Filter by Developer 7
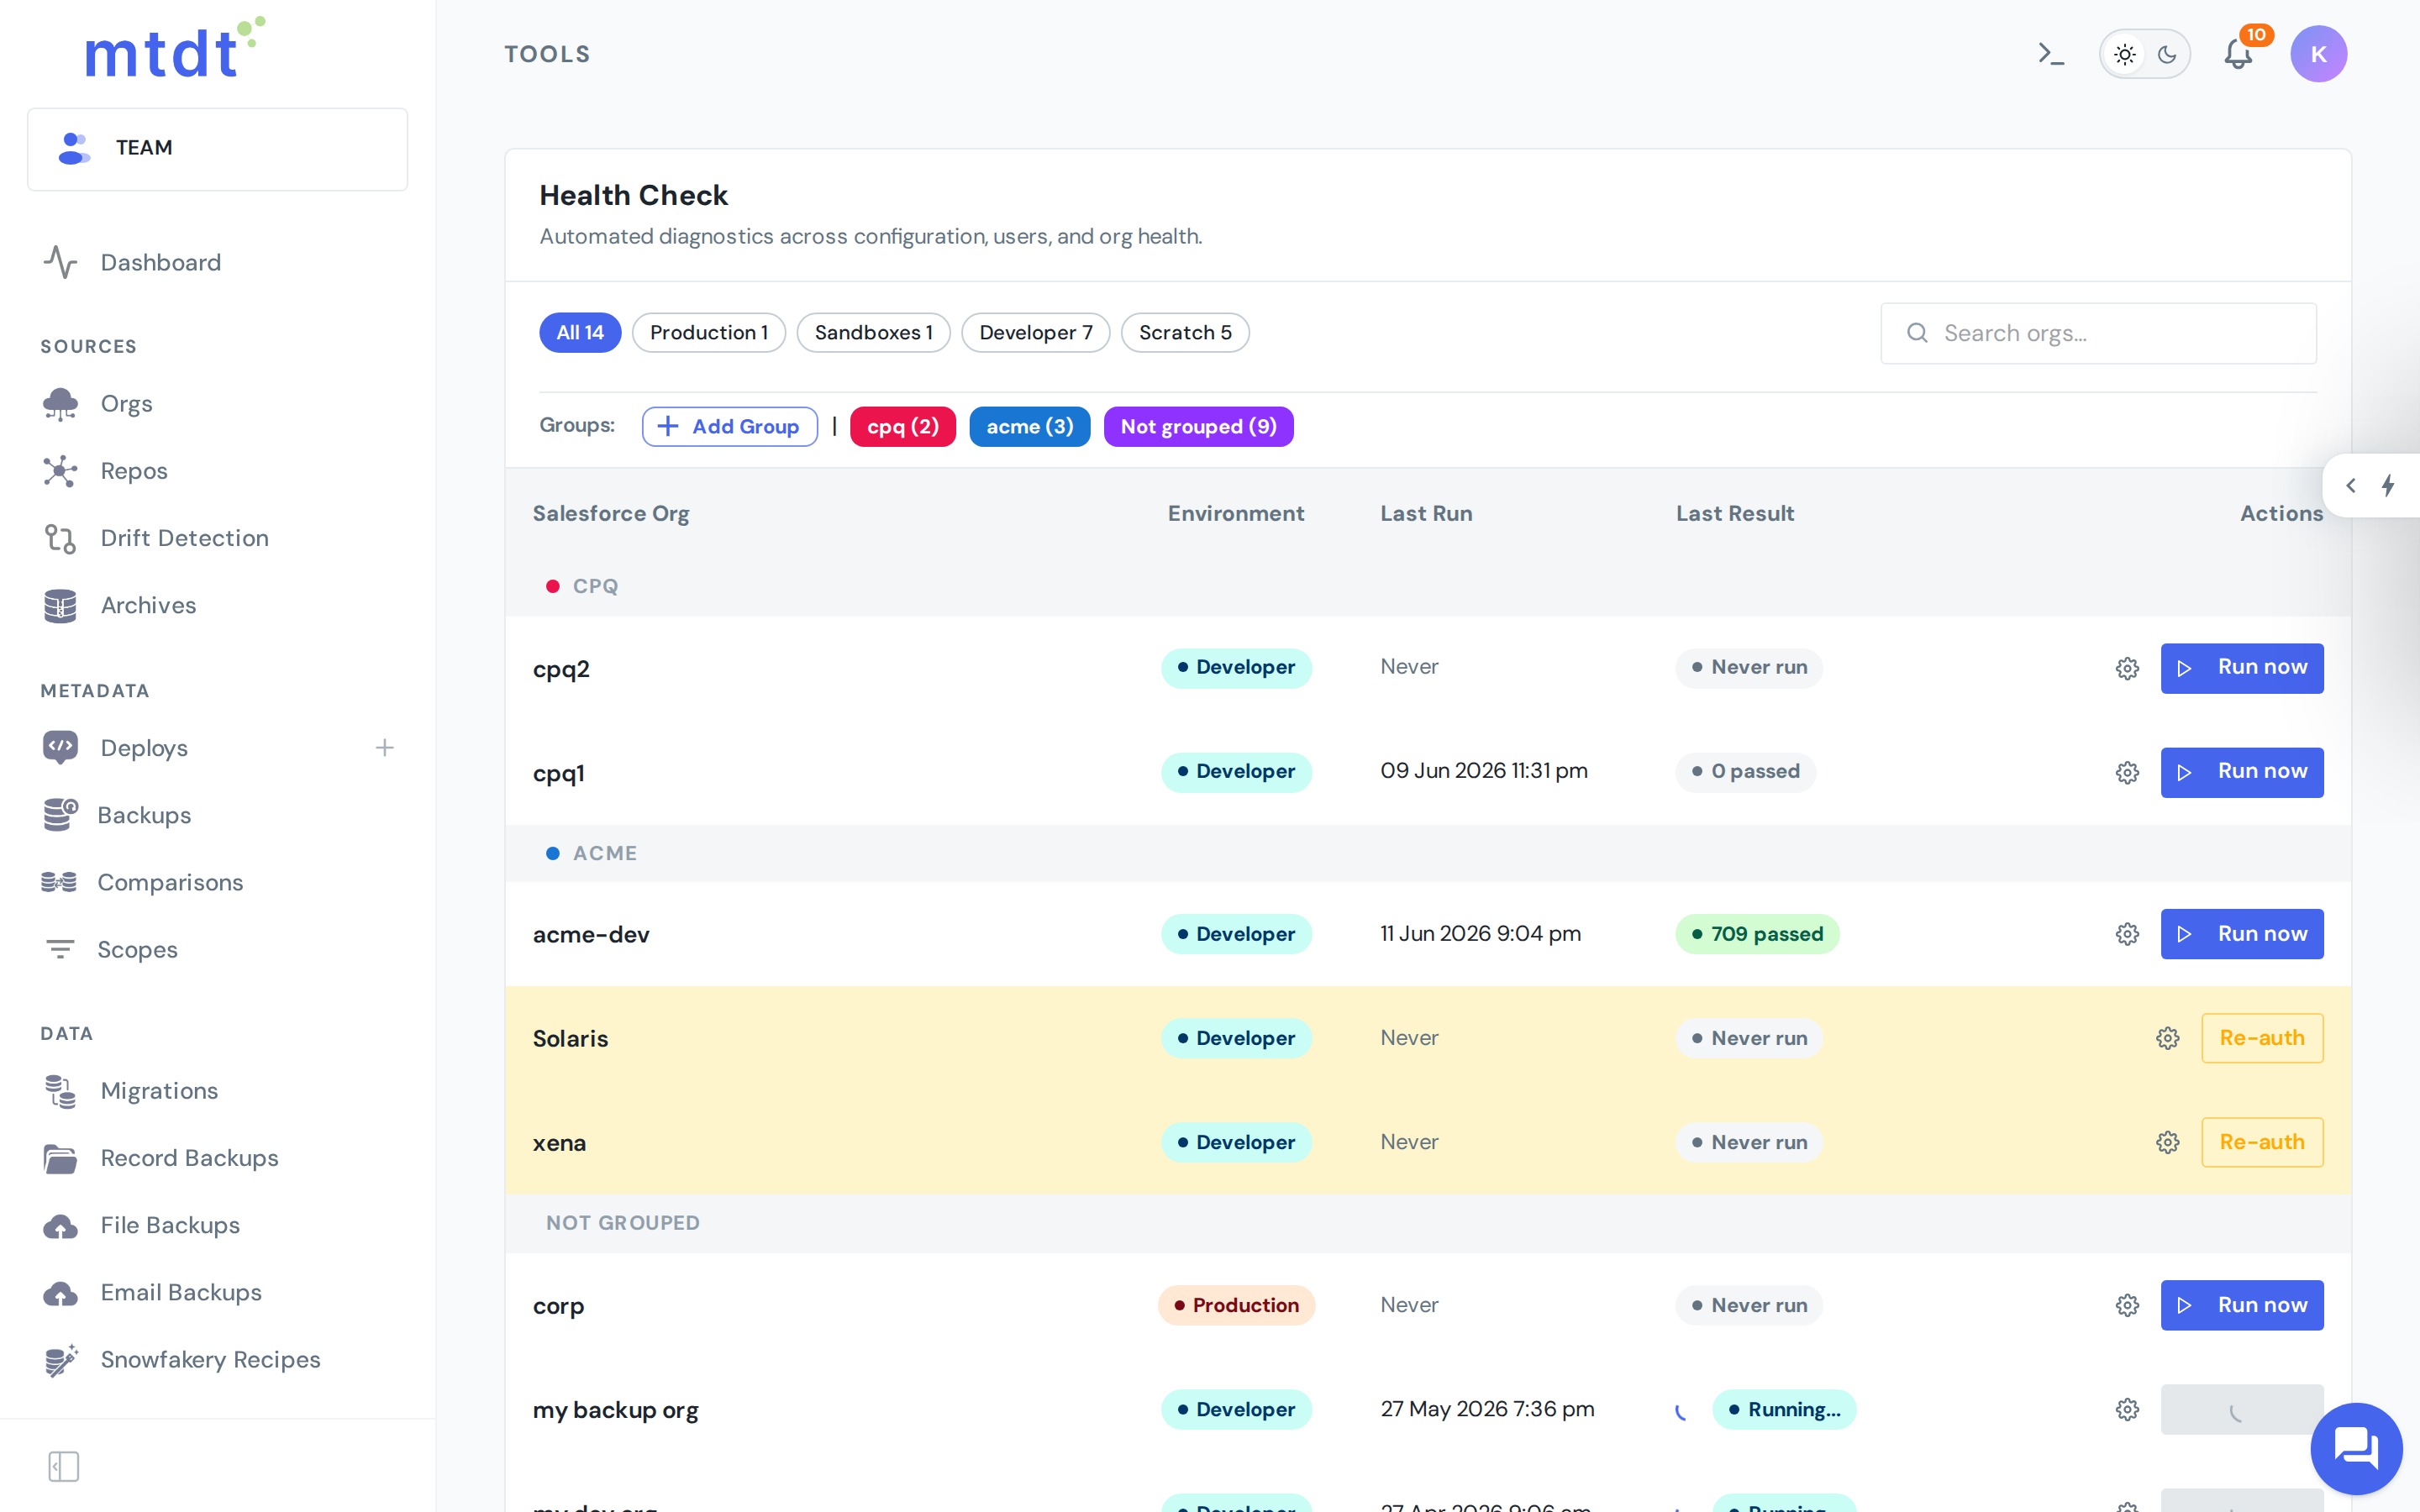The width and height of the screenshot is (2420, 1512). point(1035,333)
